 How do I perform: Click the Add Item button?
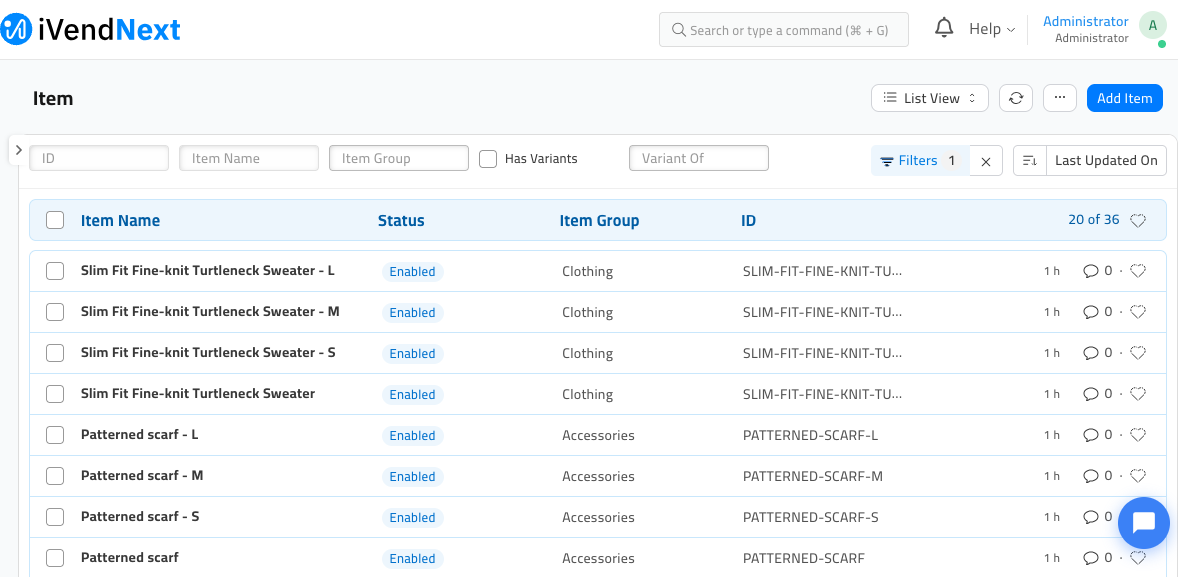coord(1125,98)
